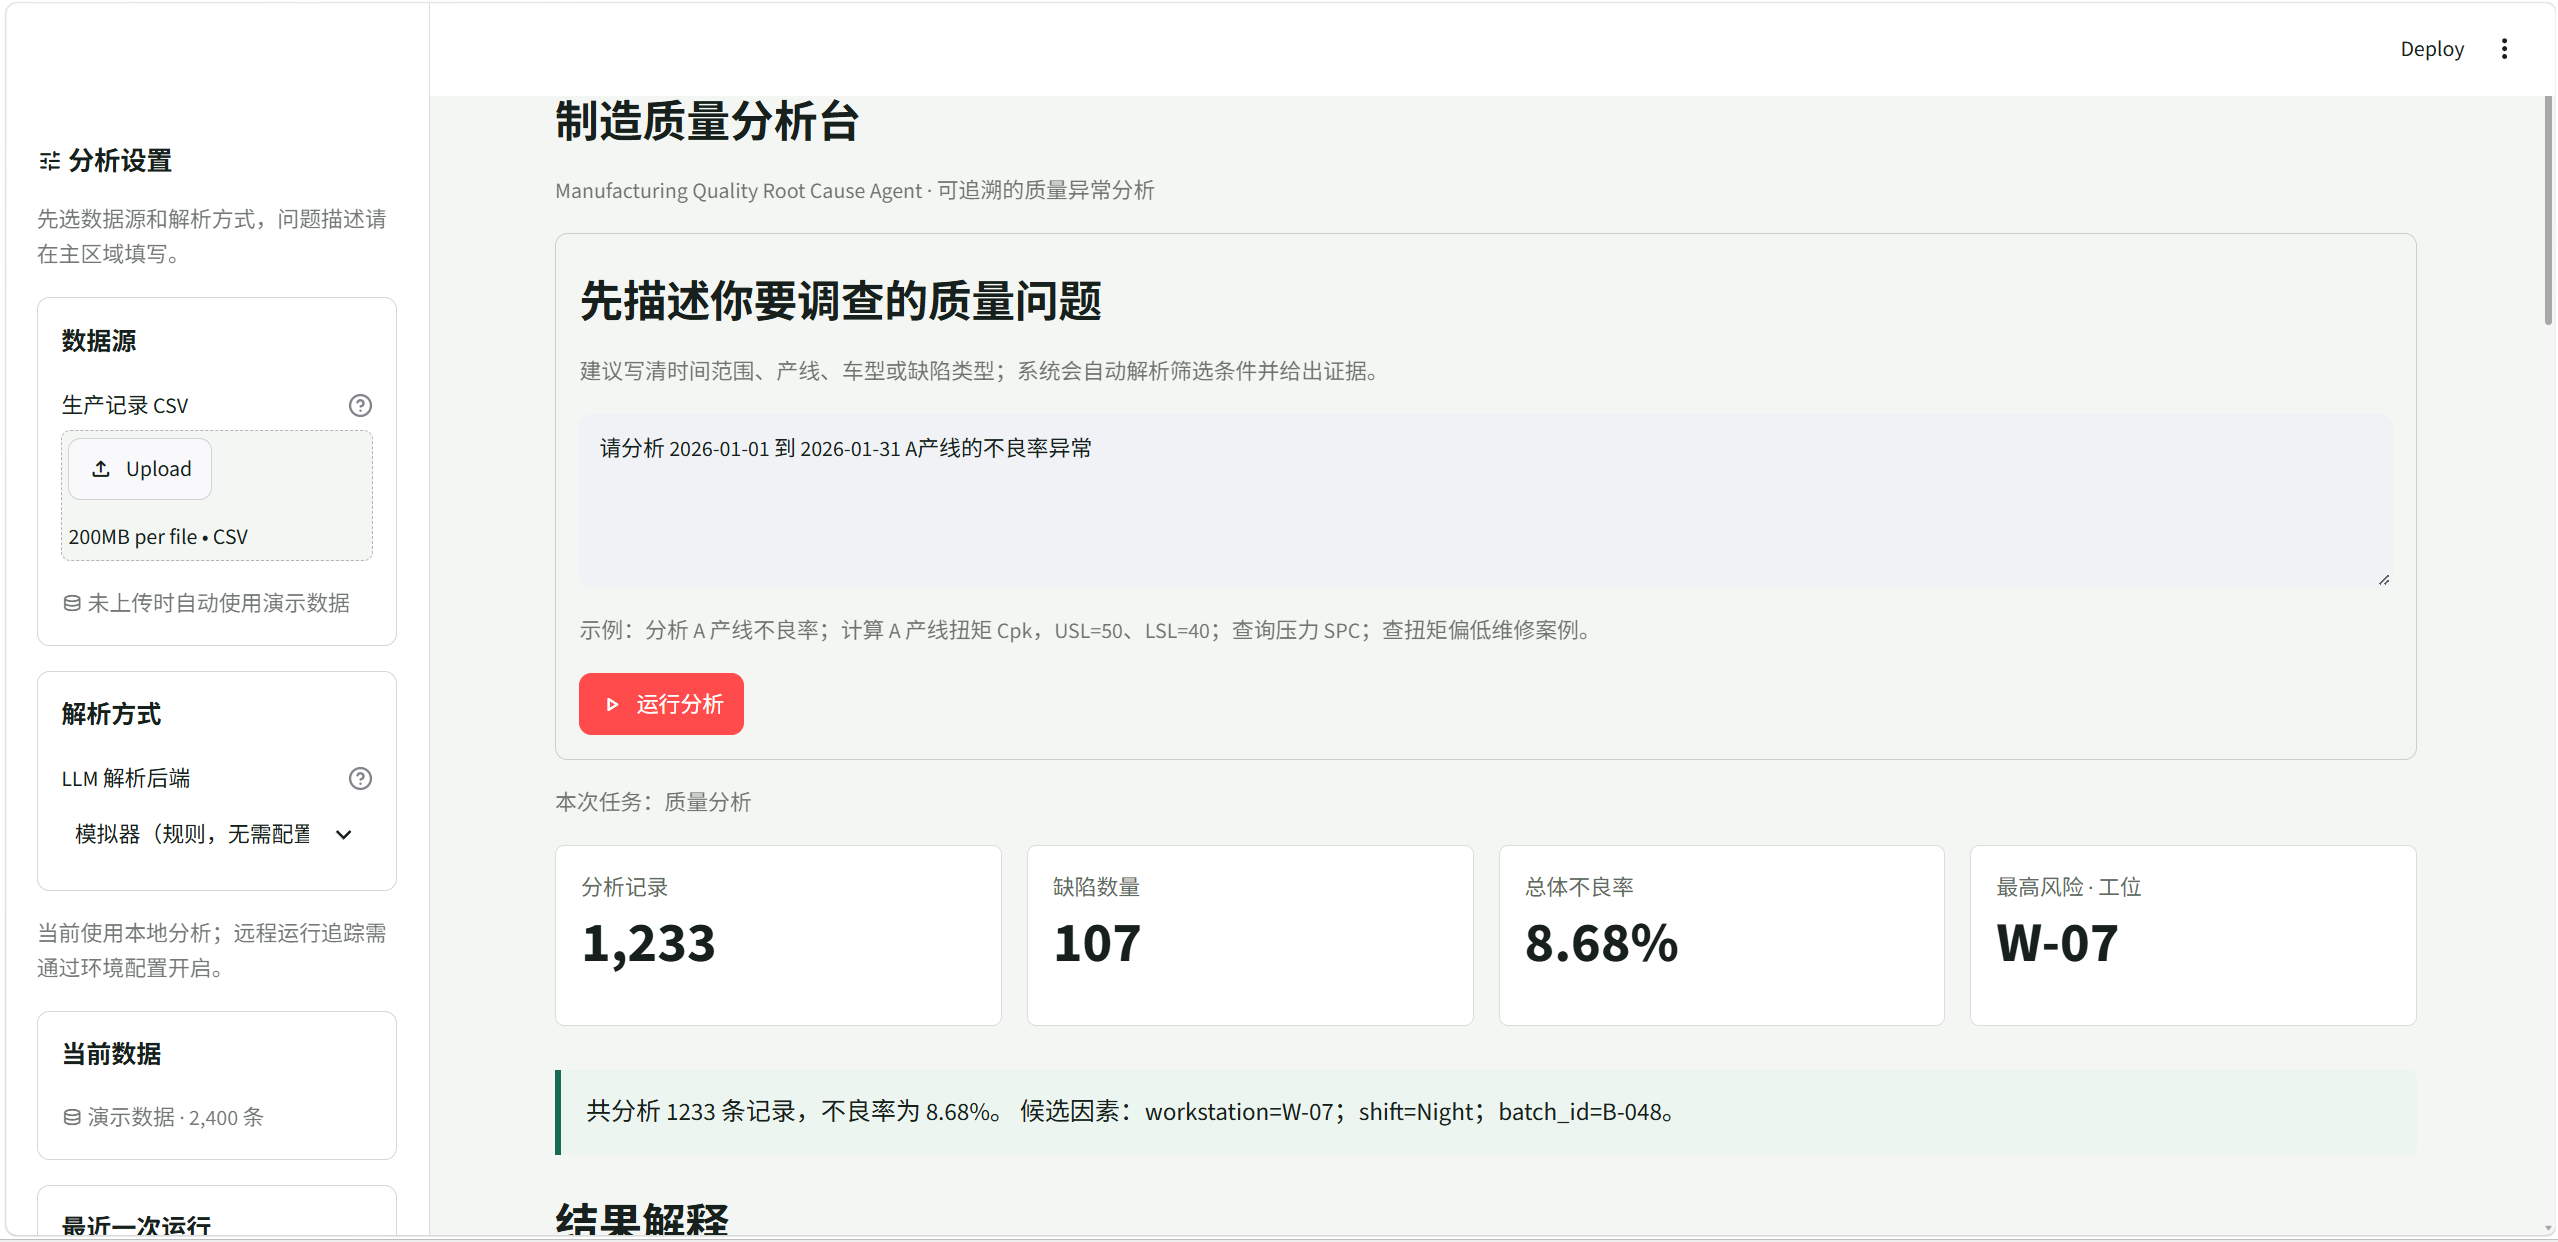Click the 制造质量分析台 title
2558x1242 pixels.
707,121
